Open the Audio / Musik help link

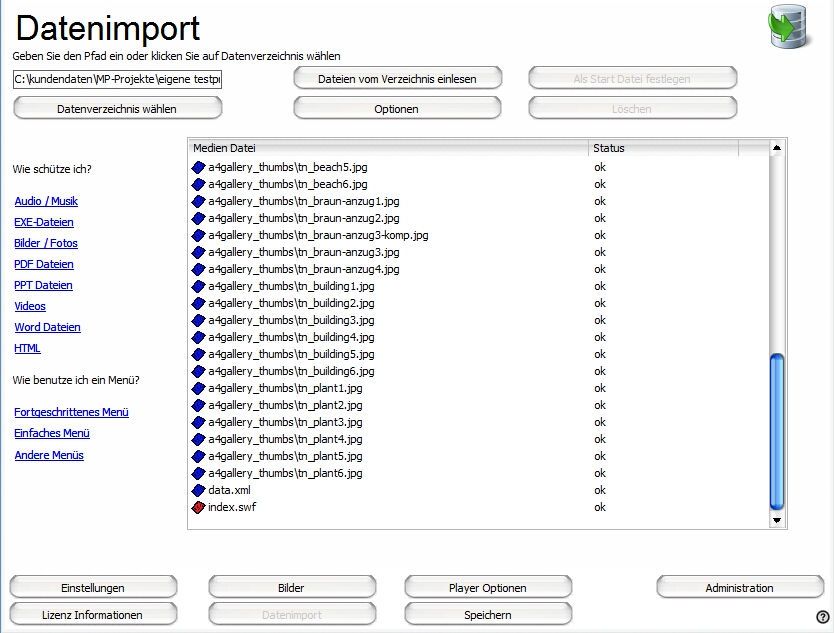(46, 202)
